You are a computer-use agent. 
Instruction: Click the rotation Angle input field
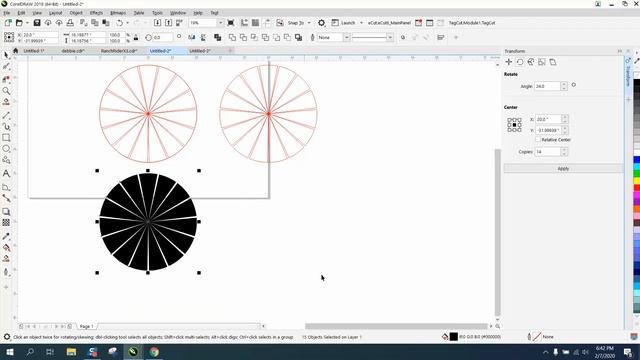pos(547,86)
